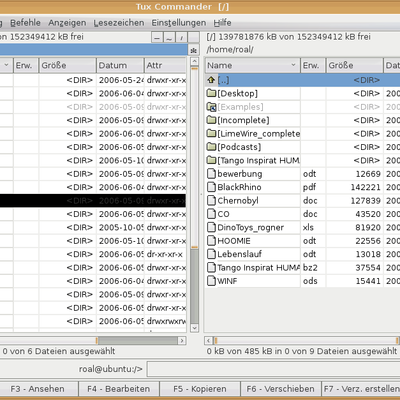400x400 pixels.
Task: Sort left panel by Erw. column header
Action: click(26, 65)
